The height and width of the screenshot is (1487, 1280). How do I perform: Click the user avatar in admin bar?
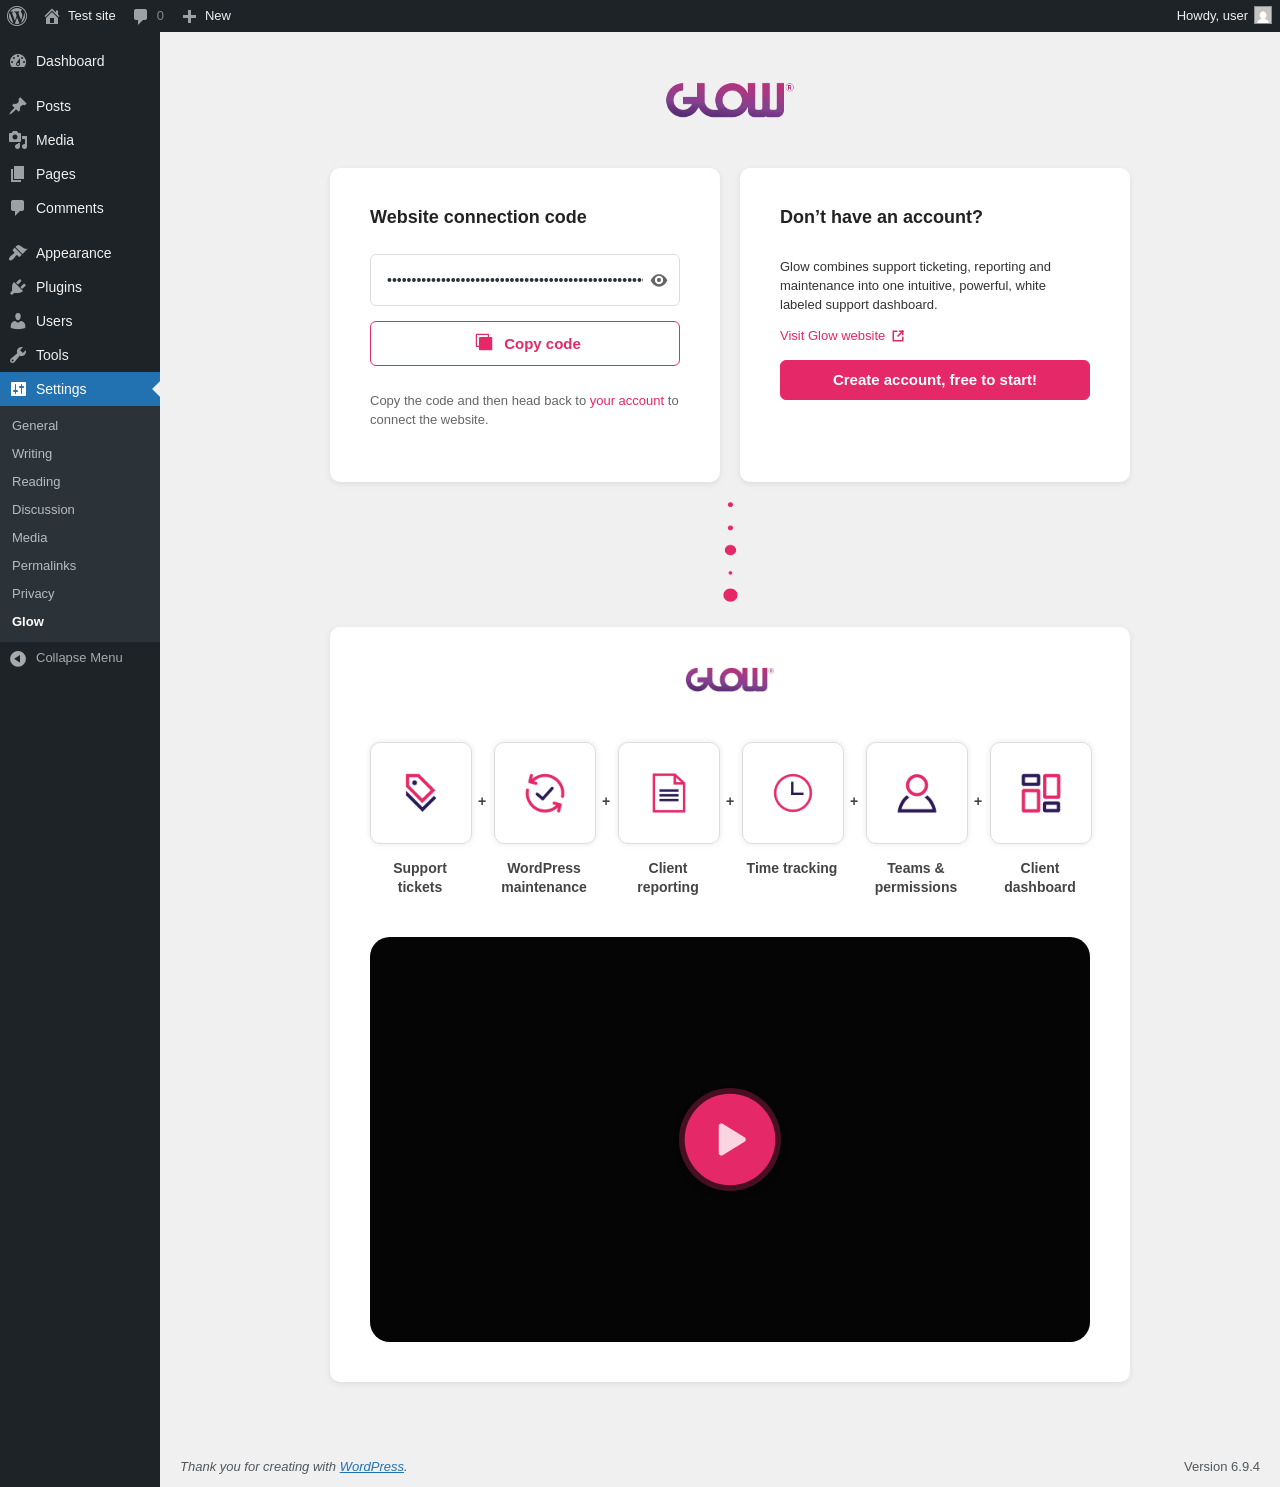[x=1263, y=16]
